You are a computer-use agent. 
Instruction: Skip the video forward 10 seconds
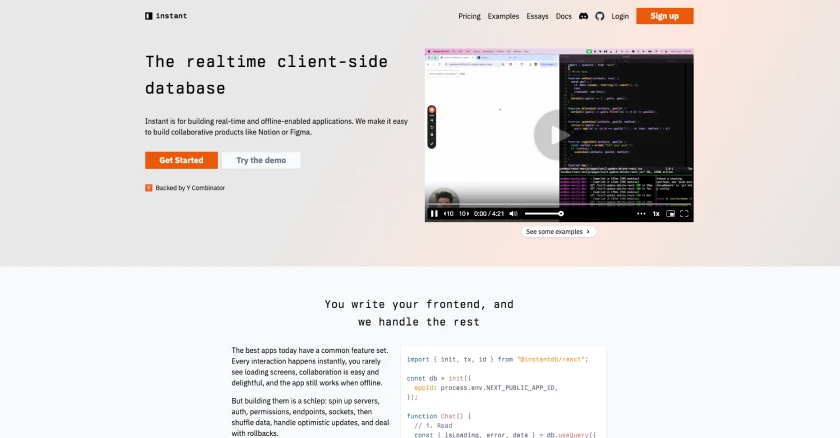[464, 214]
